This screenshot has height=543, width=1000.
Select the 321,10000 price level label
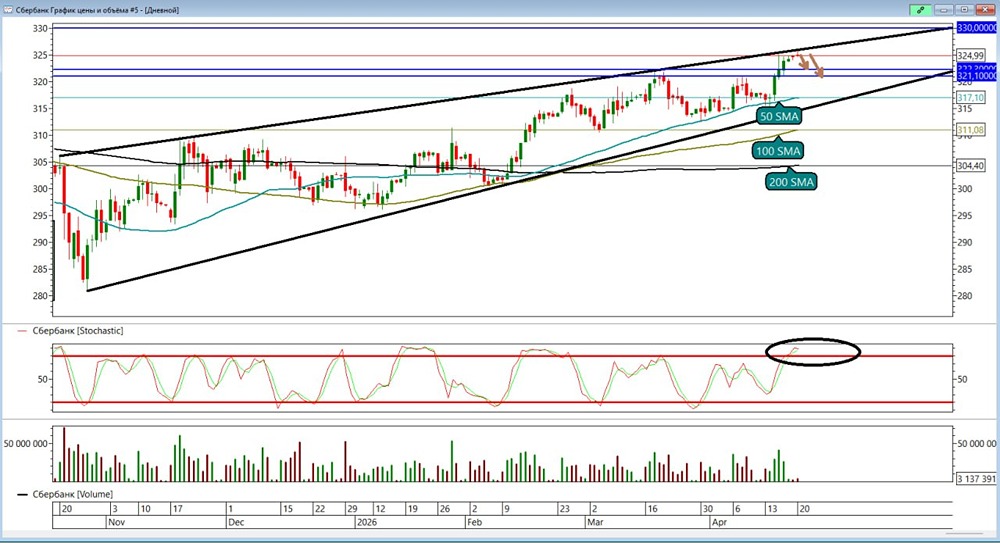point(976,76)
